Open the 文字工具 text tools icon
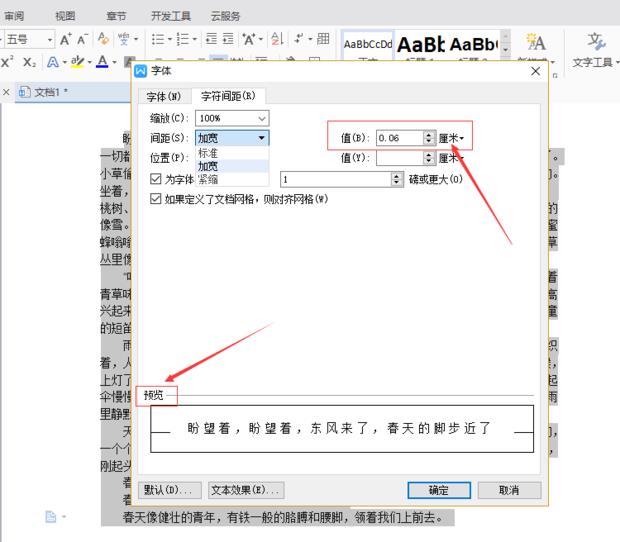The width and height of the screenshot is (620, 542). pyautogui.click(x=595, y=50)
